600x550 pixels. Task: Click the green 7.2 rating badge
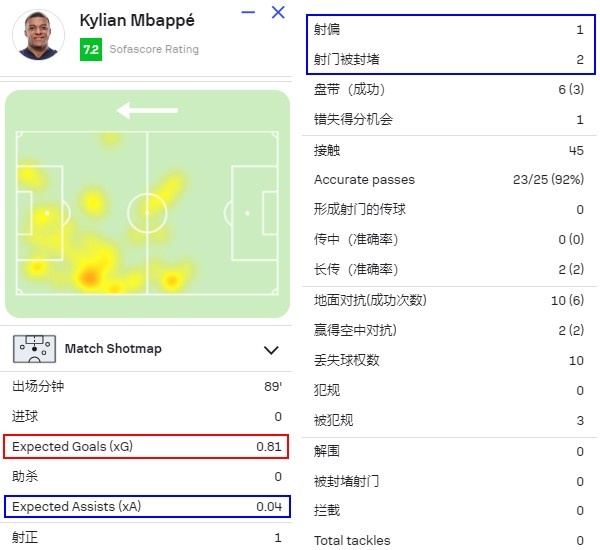click(91, 49)
